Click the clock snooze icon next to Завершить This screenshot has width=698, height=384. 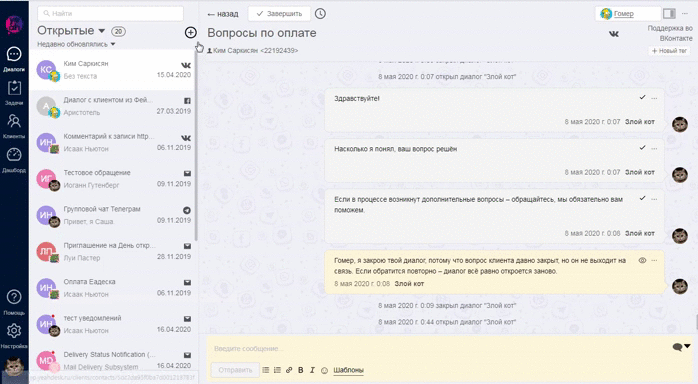[320, 14]
